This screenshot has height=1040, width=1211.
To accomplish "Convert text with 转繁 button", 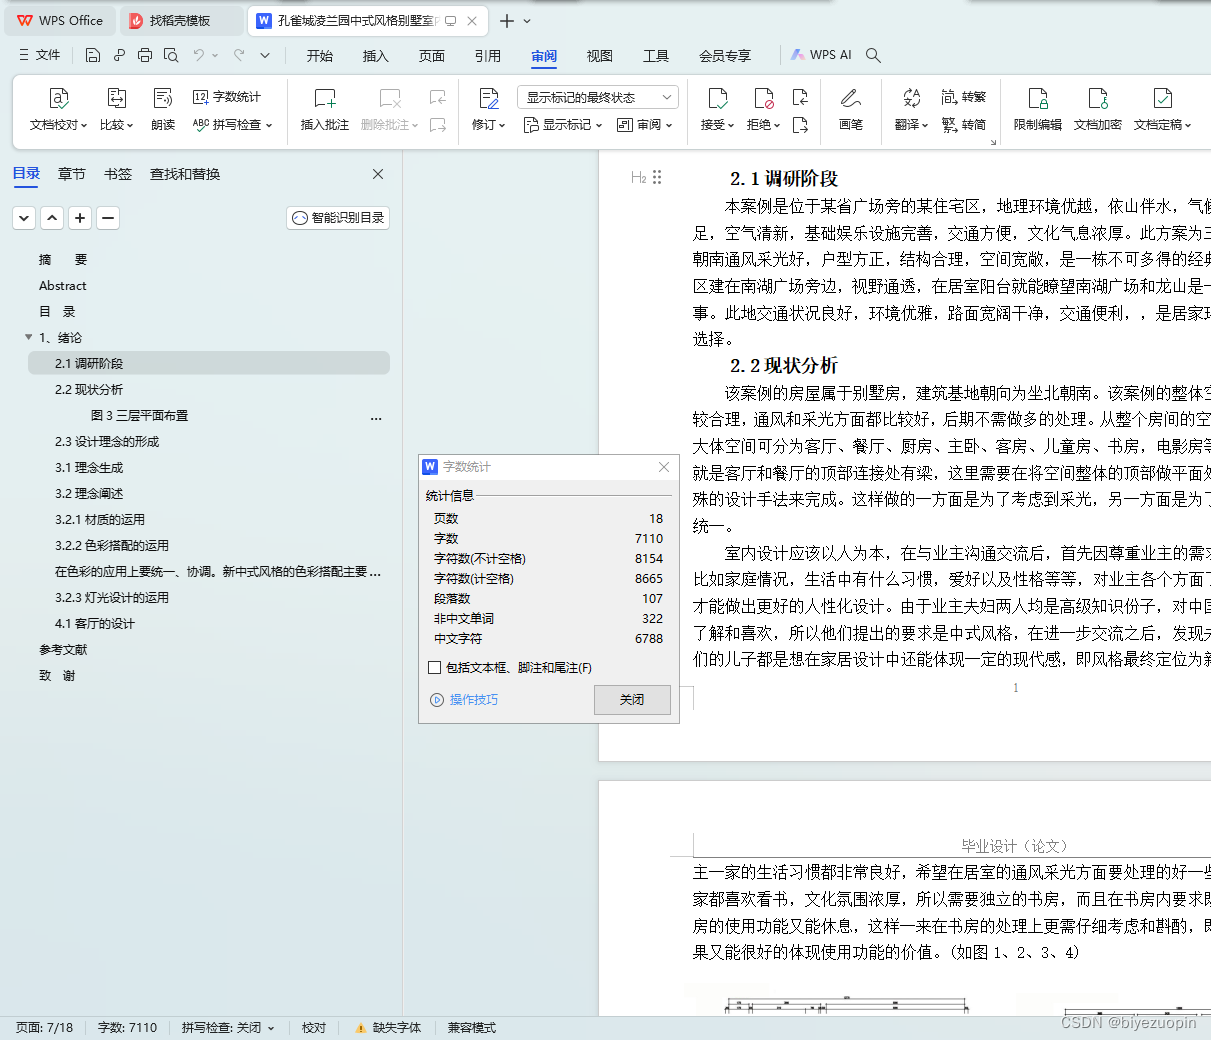I will click(964, 97).
